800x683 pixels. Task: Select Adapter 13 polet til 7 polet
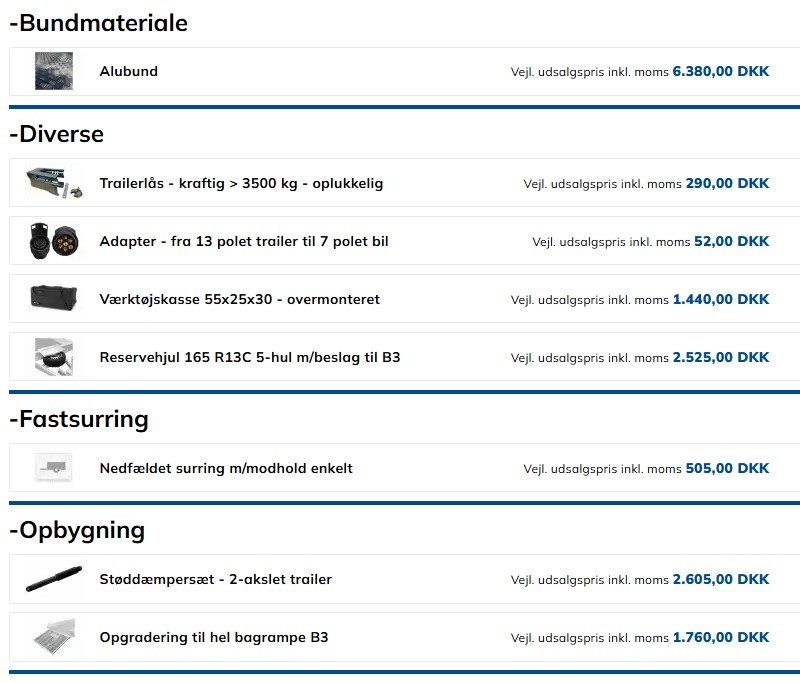coord(244,242)
